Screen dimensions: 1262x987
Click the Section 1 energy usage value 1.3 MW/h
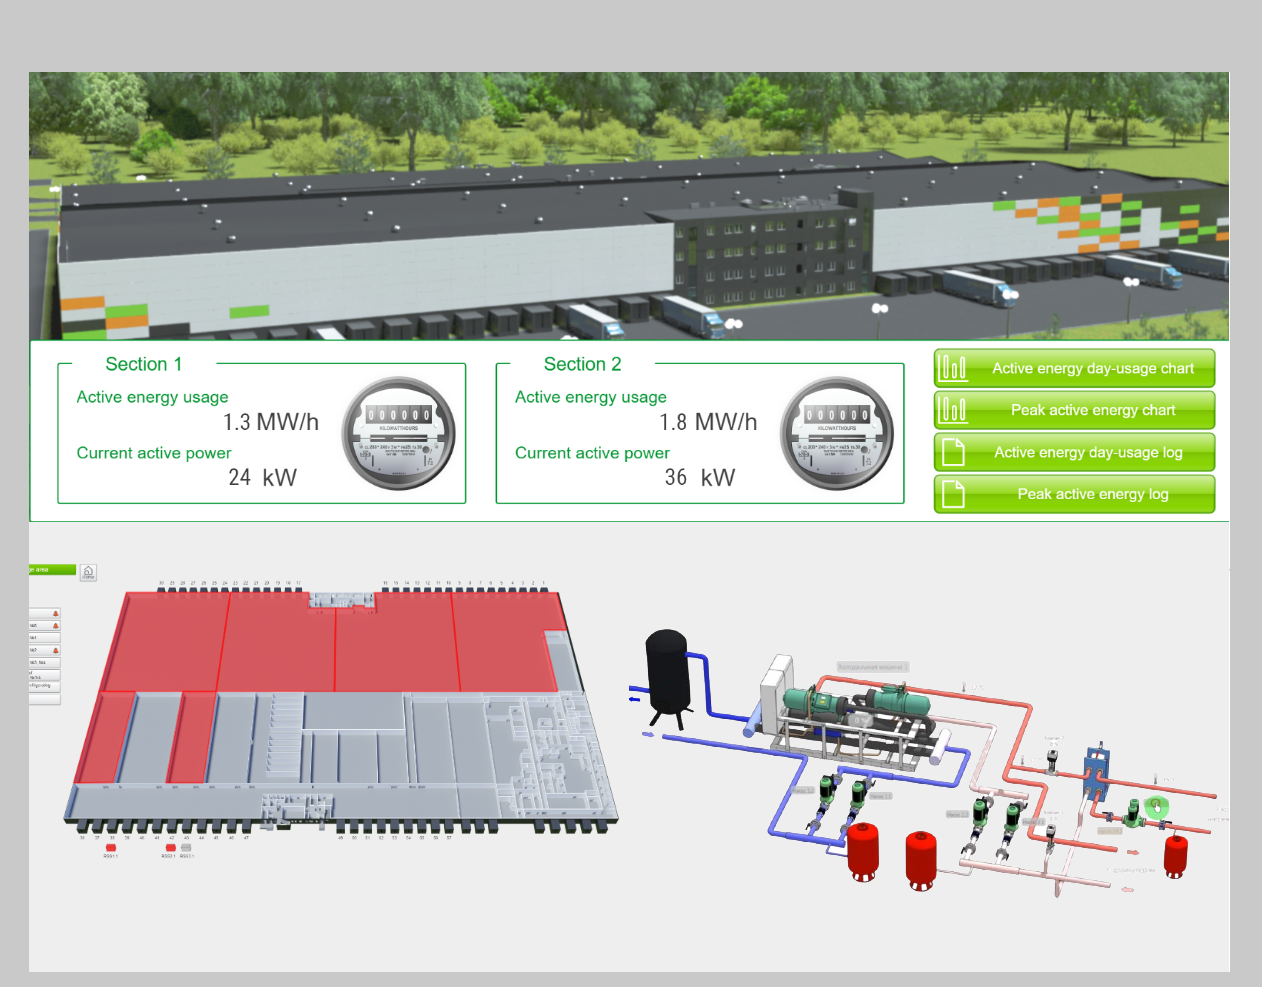click(x=270, y=422)
